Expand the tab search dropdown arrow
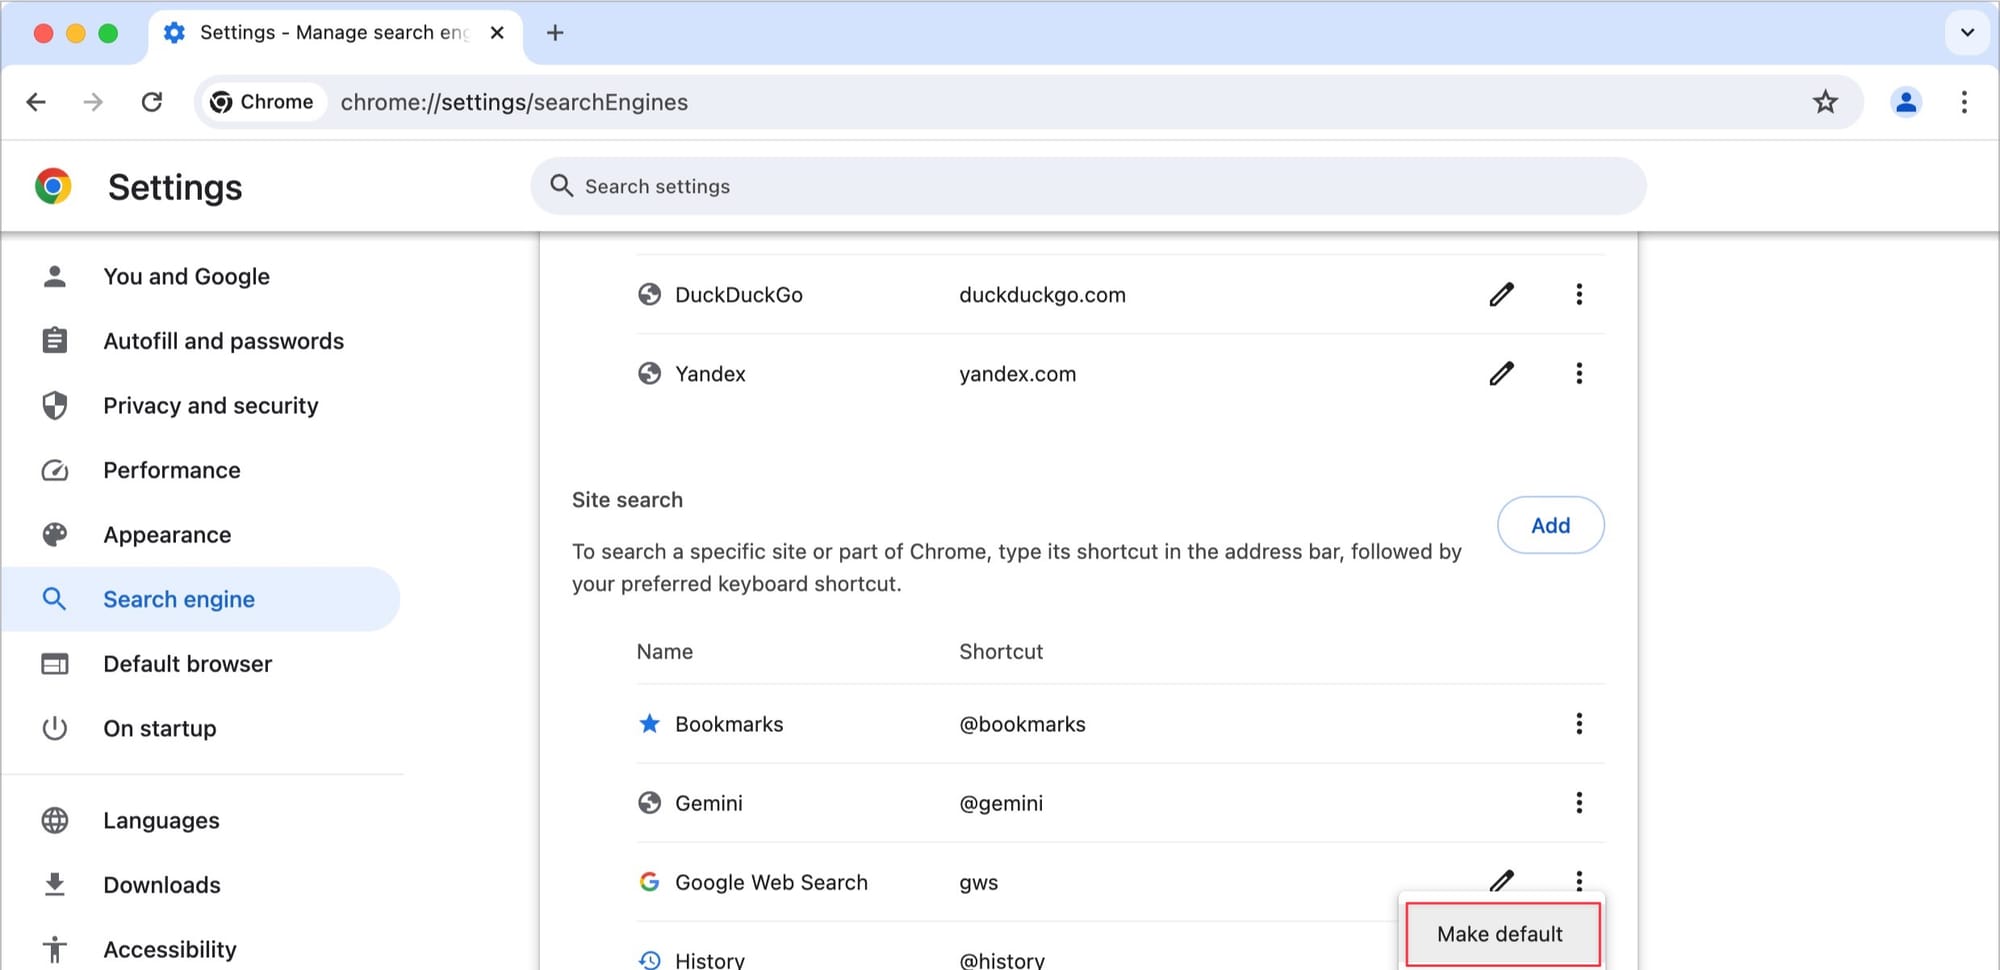 (x=1967, y=32)
